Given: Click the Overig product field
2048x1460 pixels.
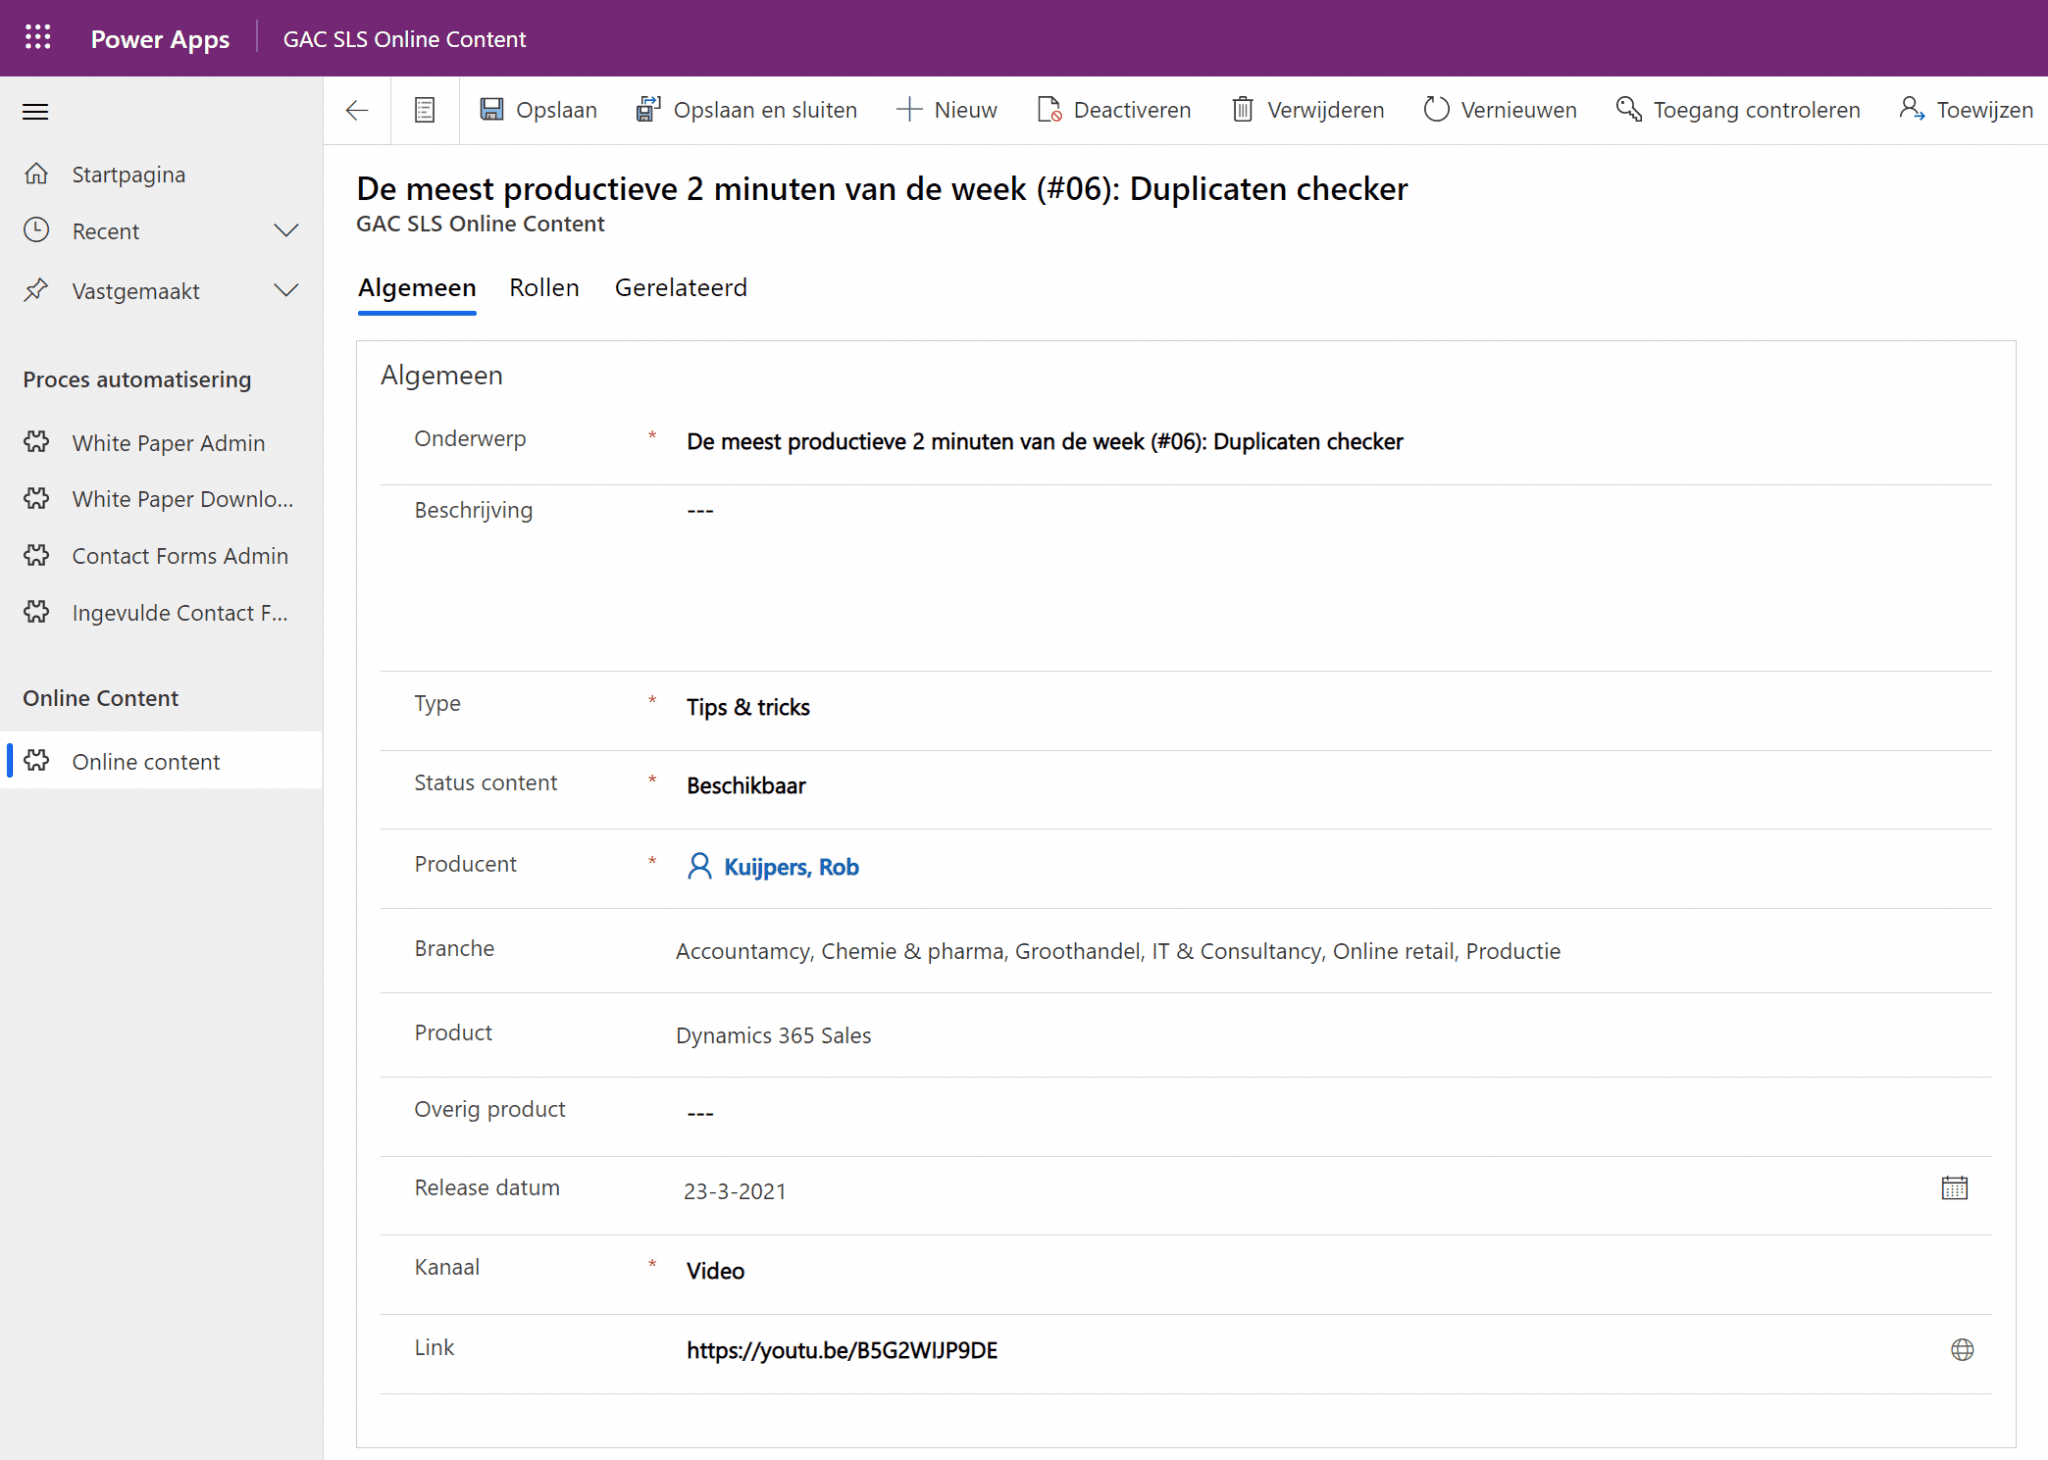Looking at the screenshot, I should (1330, 1113).
